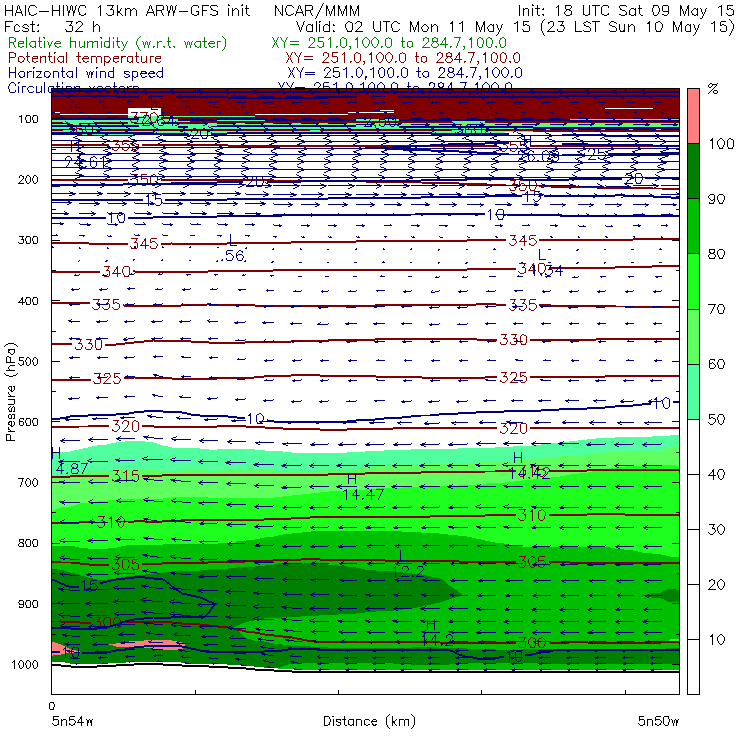The height and width of the screenshot is (740, 740).
Task: Click the darkest green color bar segment between 90 and 100
Action: click(x=693, y=171)
